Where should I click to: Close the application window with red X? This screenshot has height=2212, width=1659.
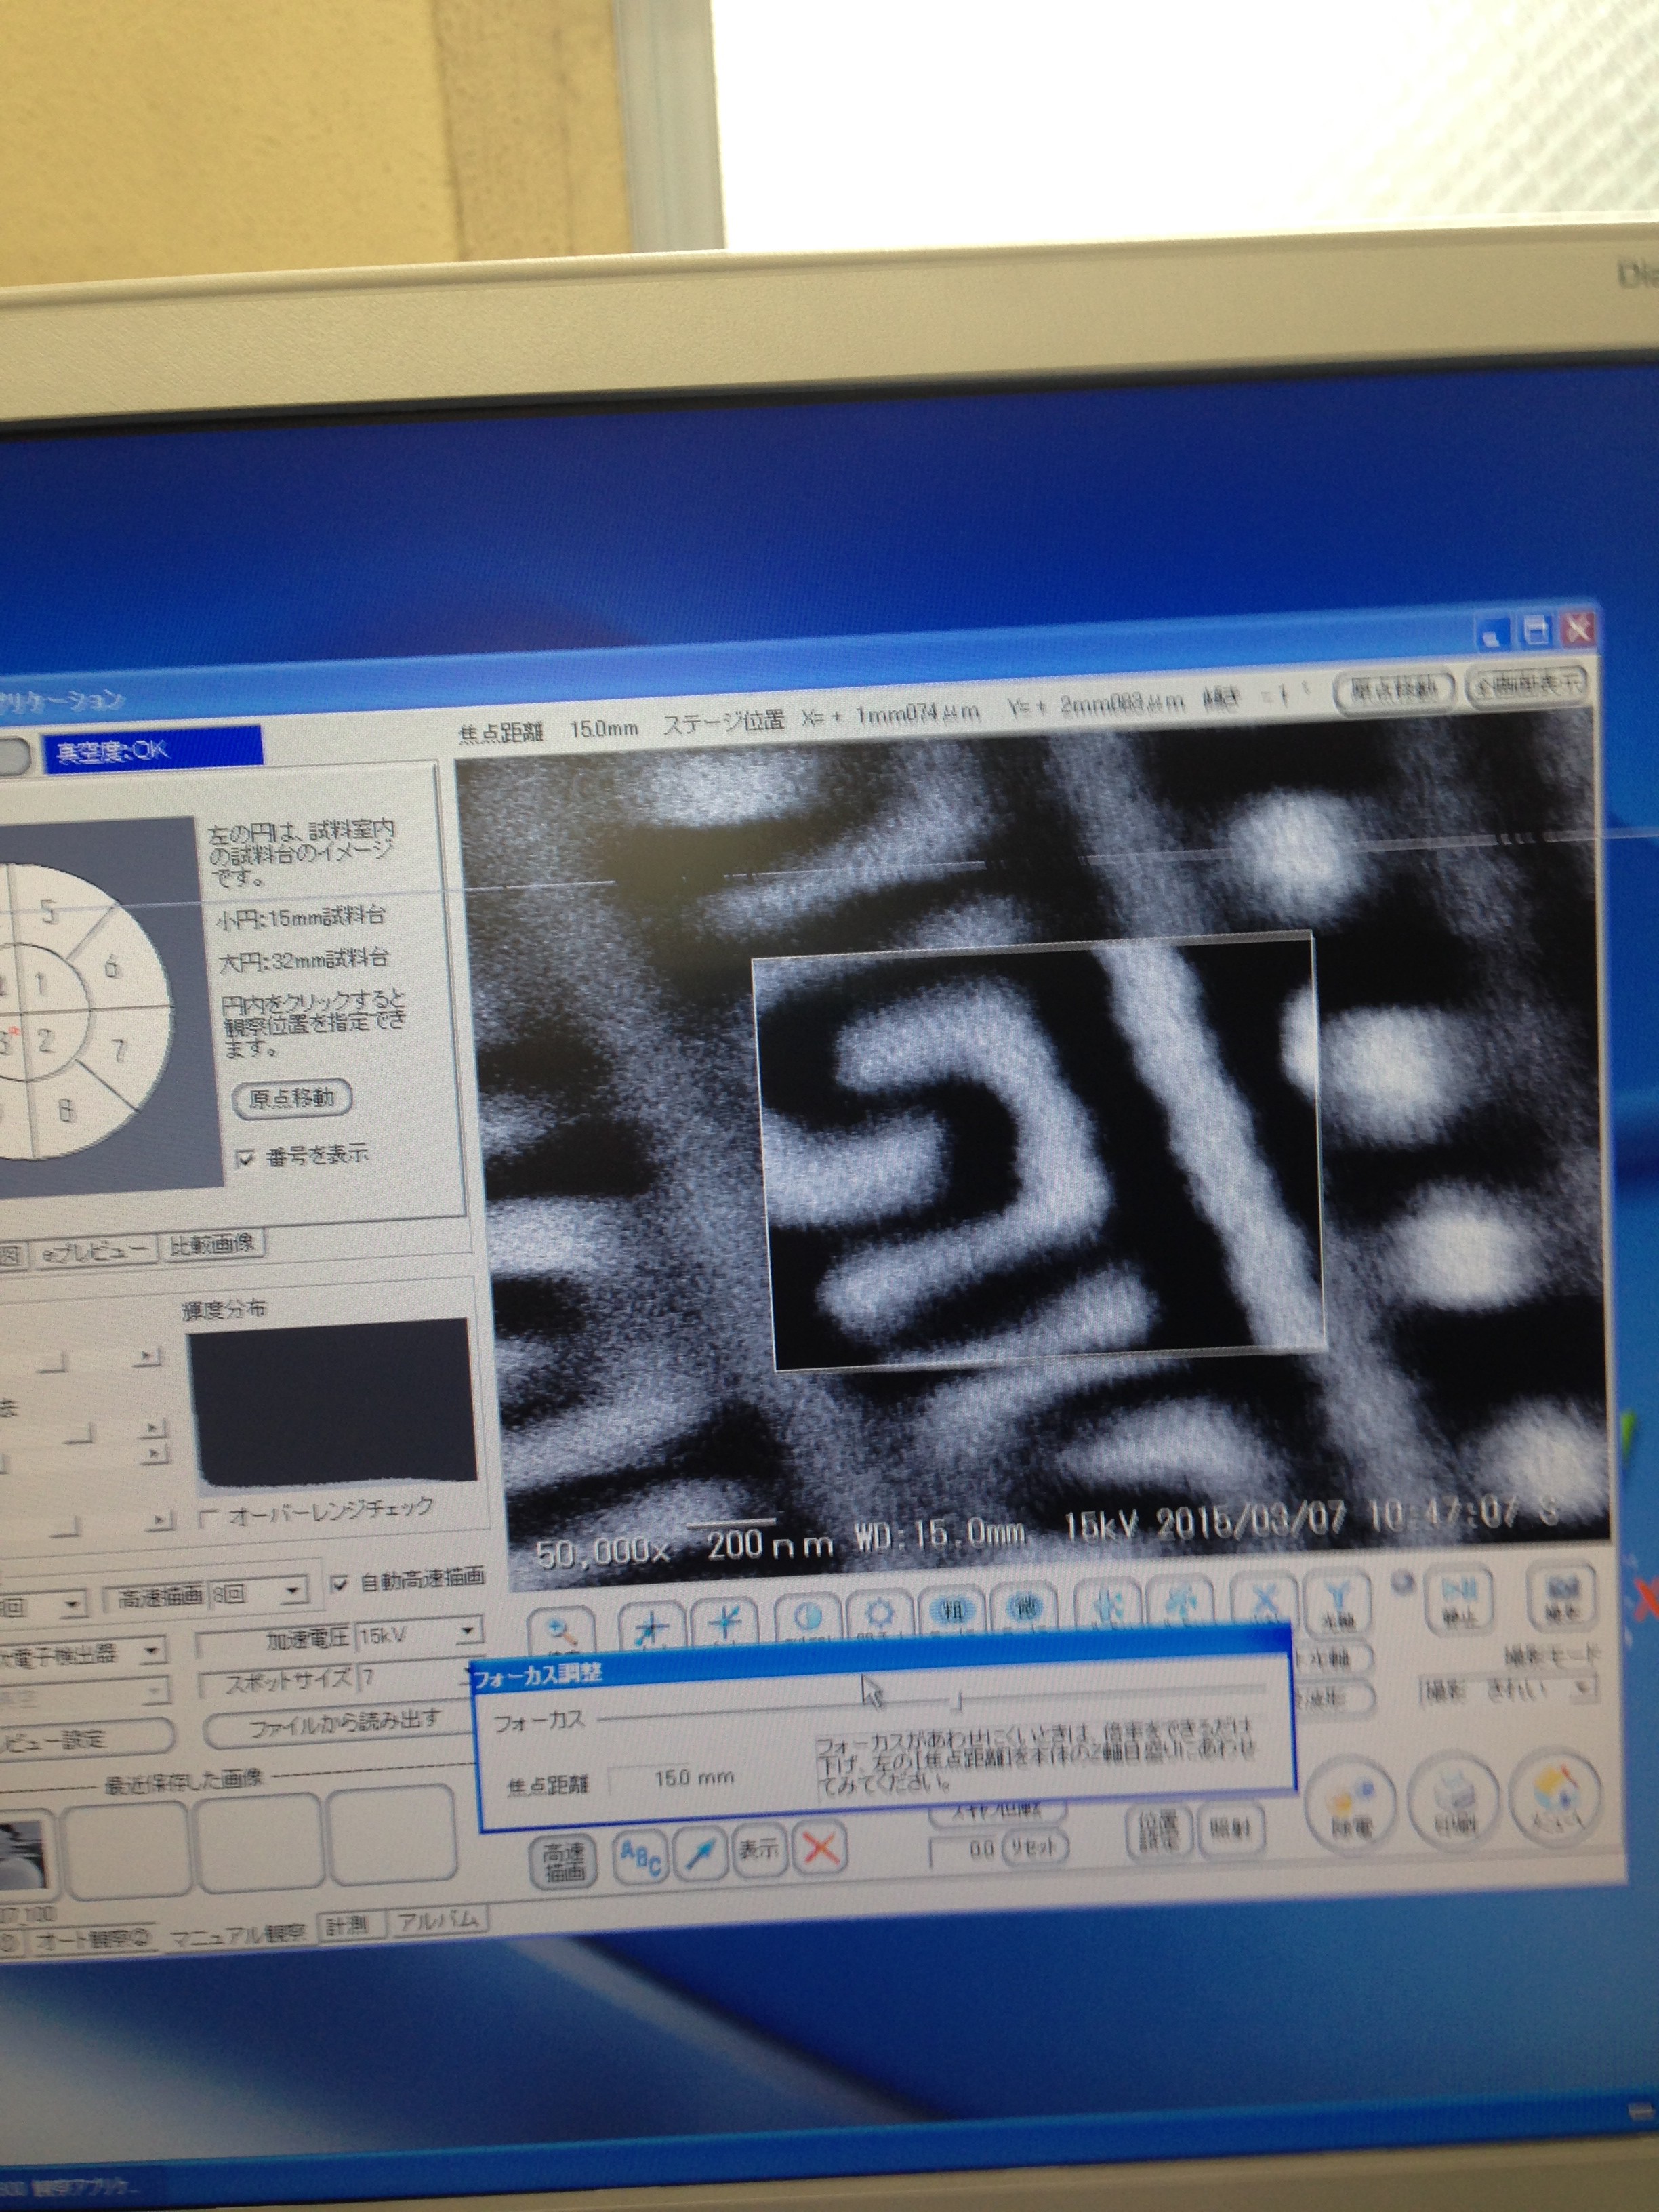[1579, 629]
